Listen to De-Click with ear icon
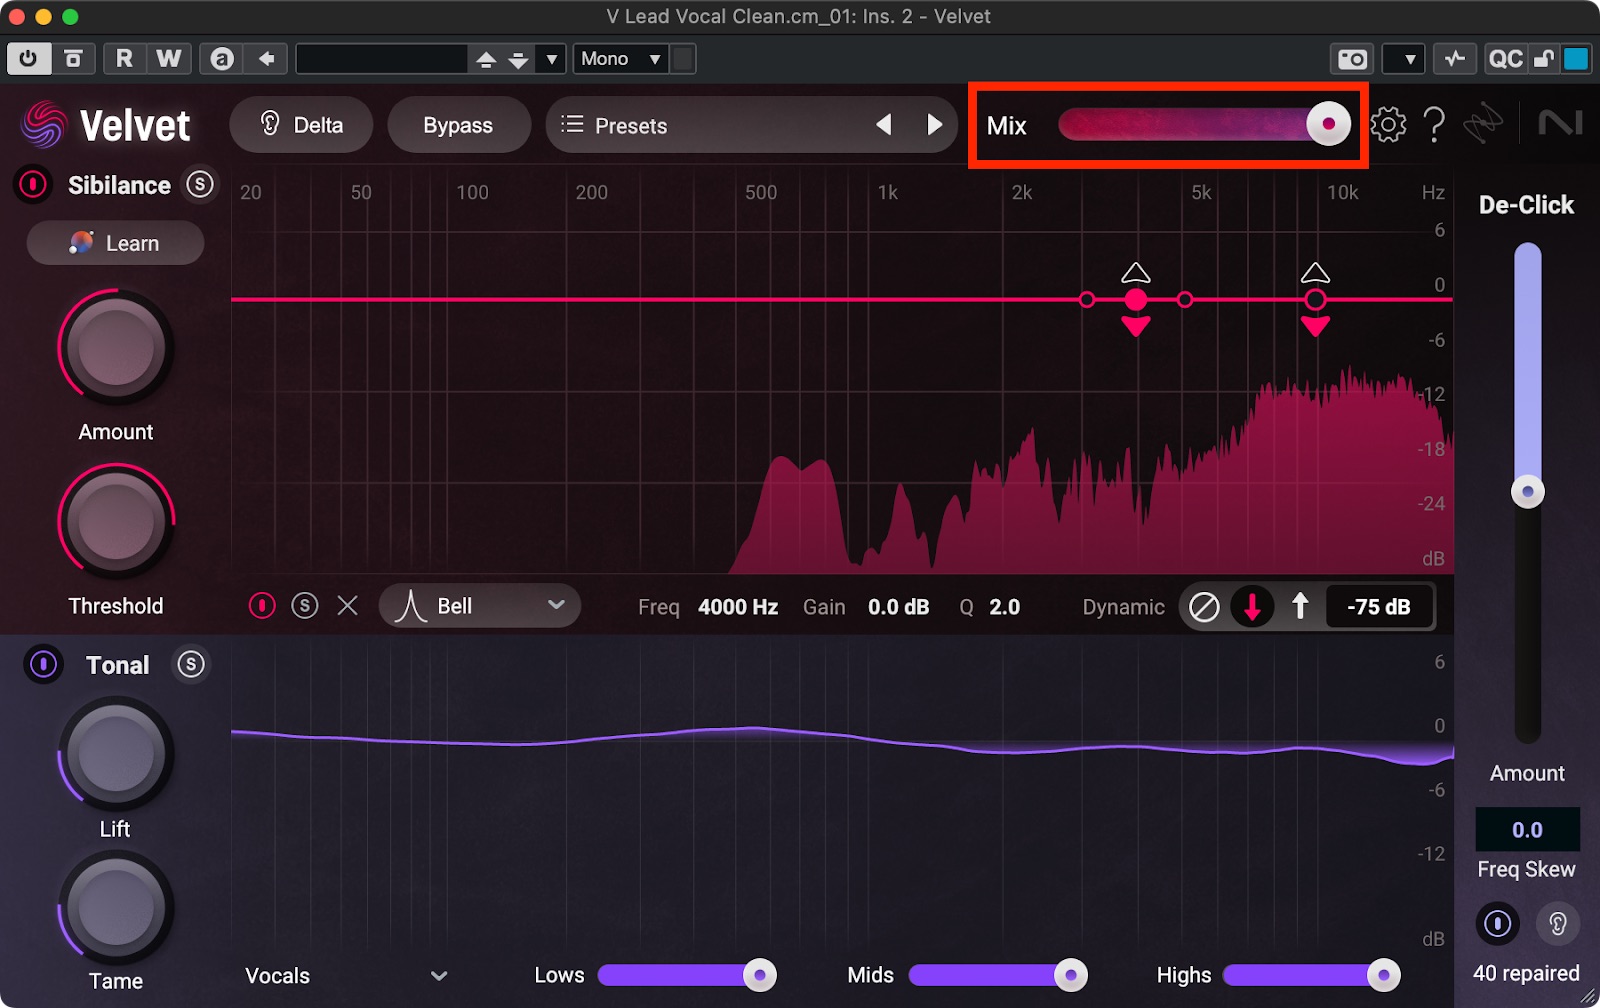This screenshot has width=1600, height=1008. (x=1558, y=923)
